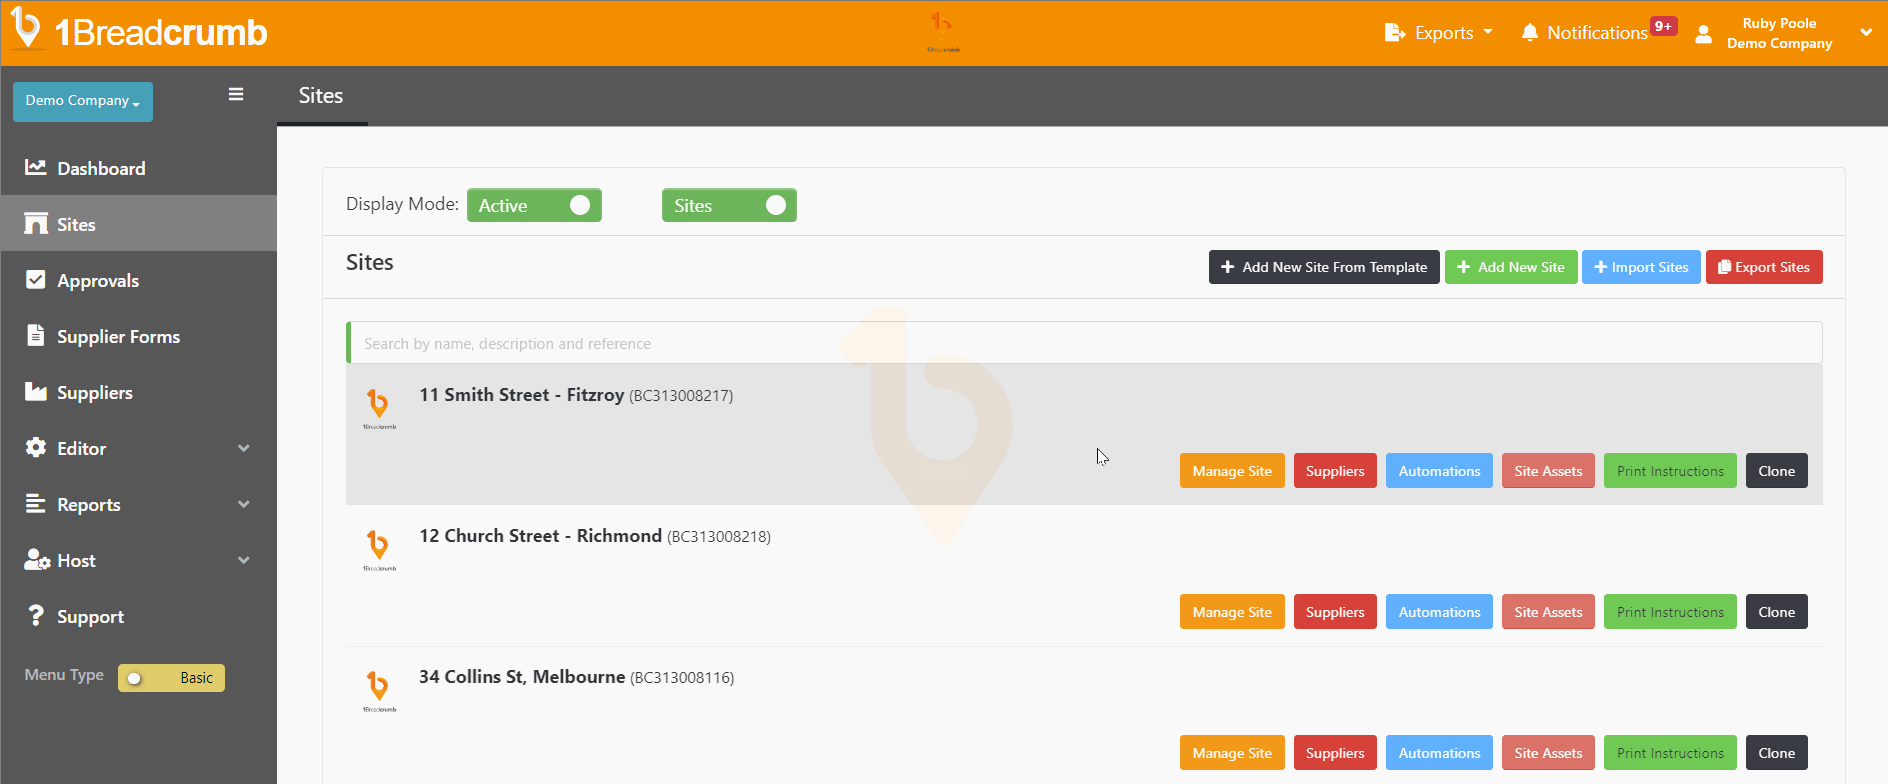Click the notifications bell icon

point(1529,33)
